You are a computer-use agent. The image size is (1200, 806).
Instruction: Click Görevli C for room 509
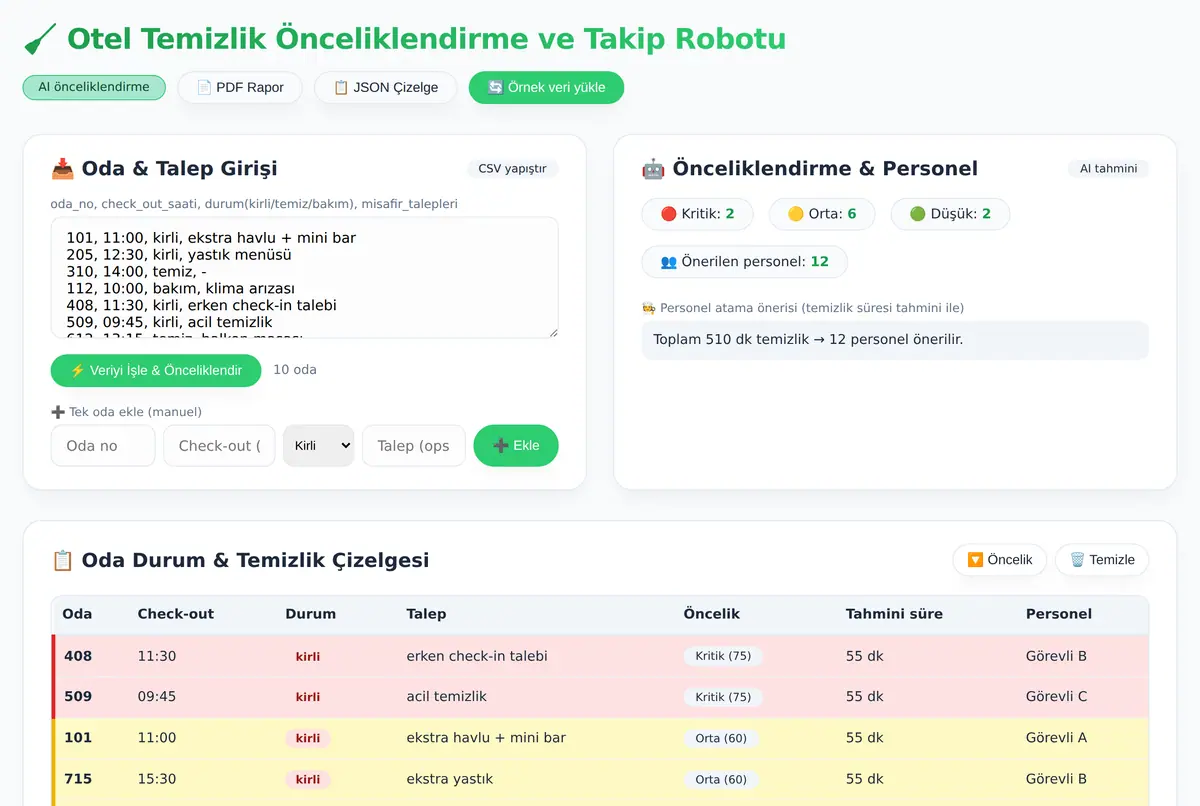[x=1056, y=697]
